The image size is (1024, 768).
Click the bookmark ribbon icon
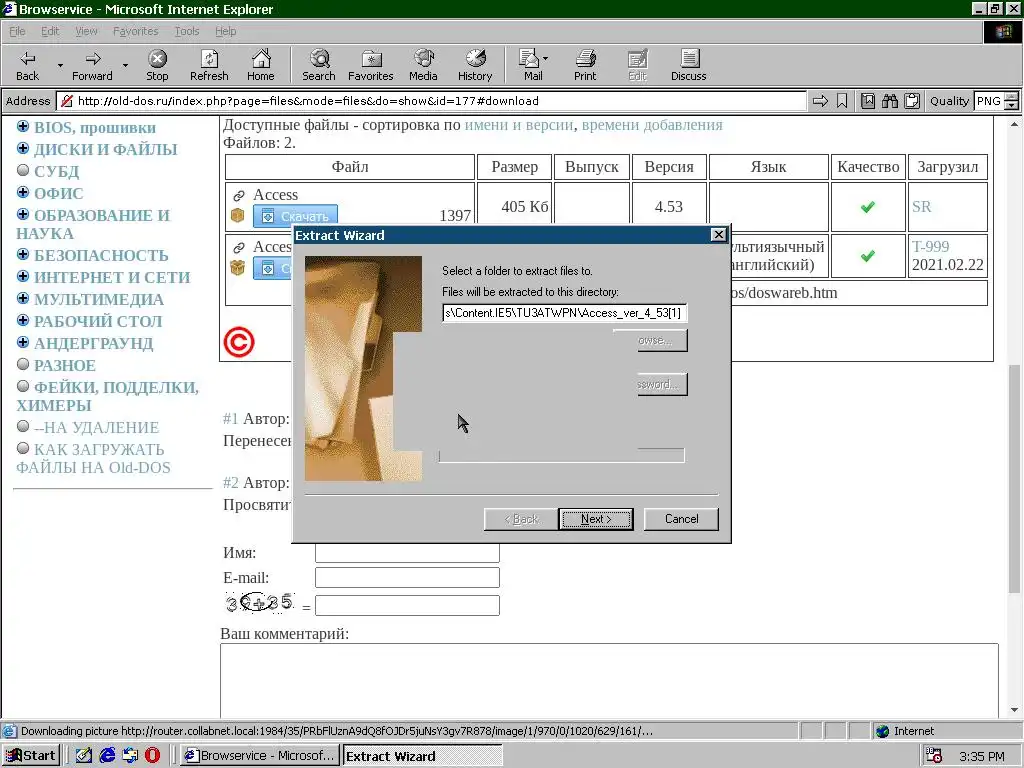(x=842, y=101)
